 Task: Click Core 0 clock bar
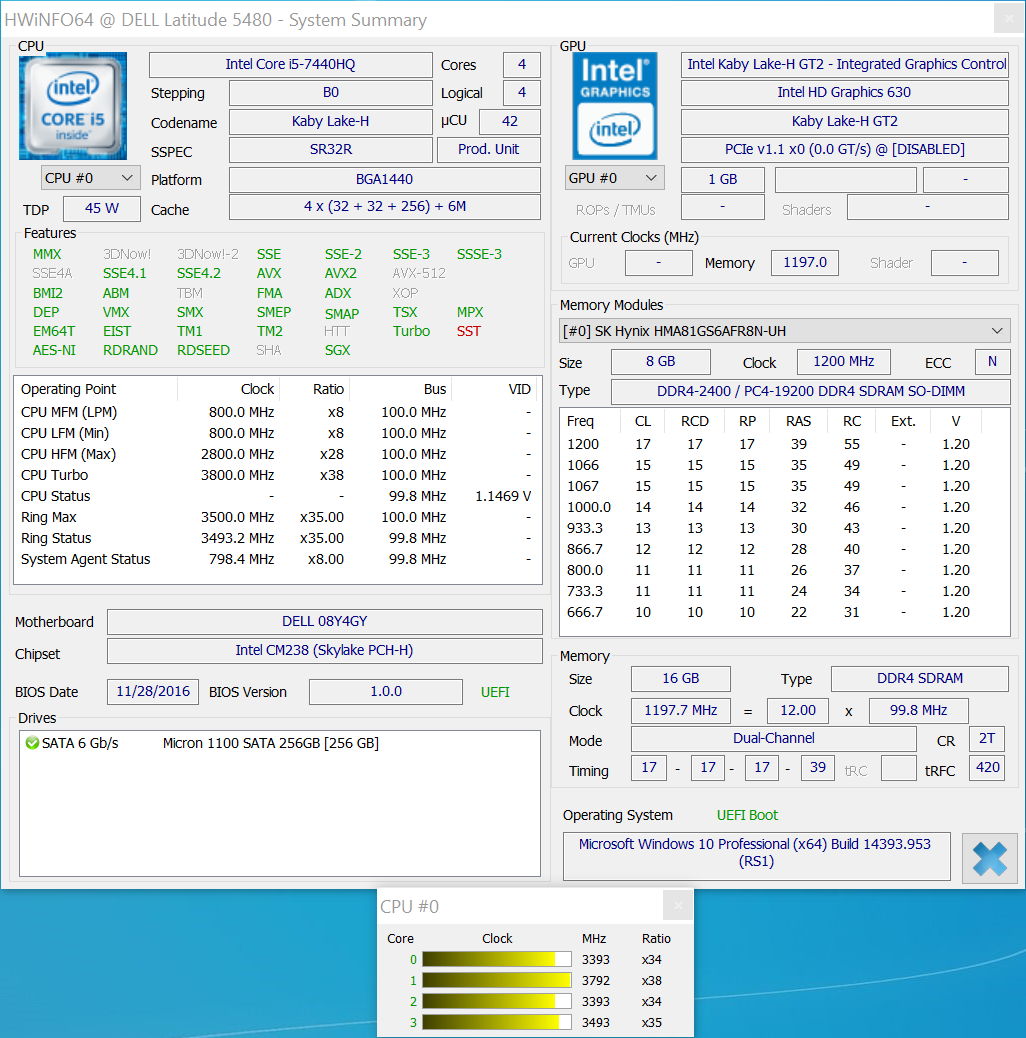pyautogui.click(x=496, y=959)
